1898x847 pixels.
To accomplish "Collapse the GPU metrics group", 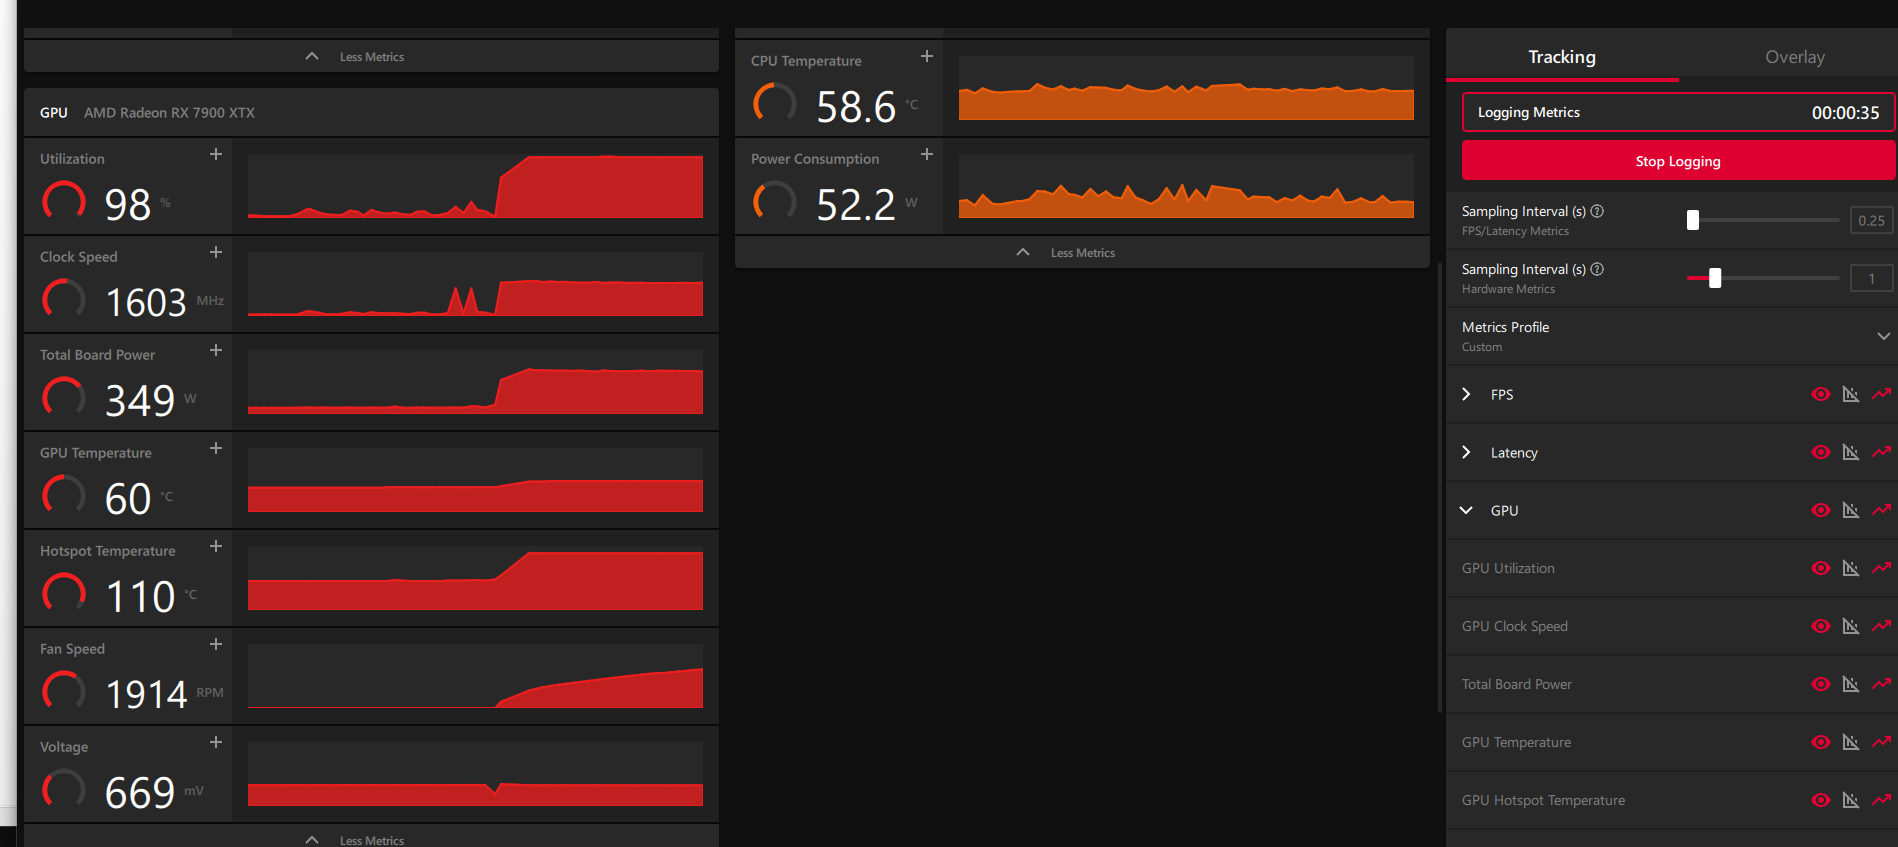I will click(x=1466, y=510).
